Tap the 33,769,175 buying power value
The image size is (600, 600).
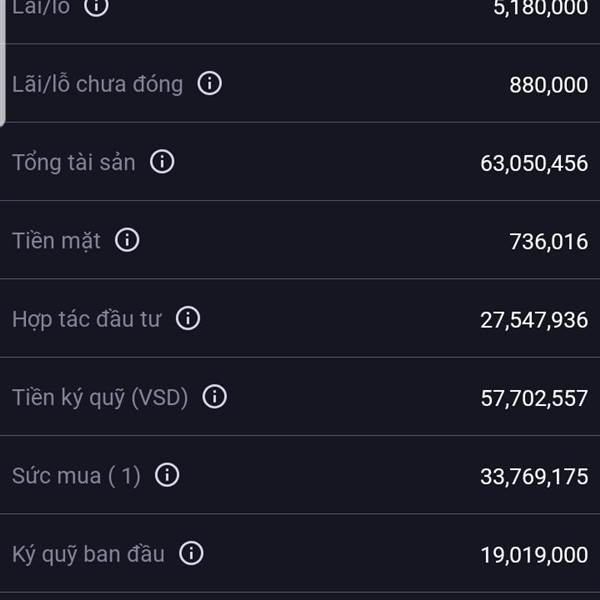pyautogui.click(x=534, y=477)
